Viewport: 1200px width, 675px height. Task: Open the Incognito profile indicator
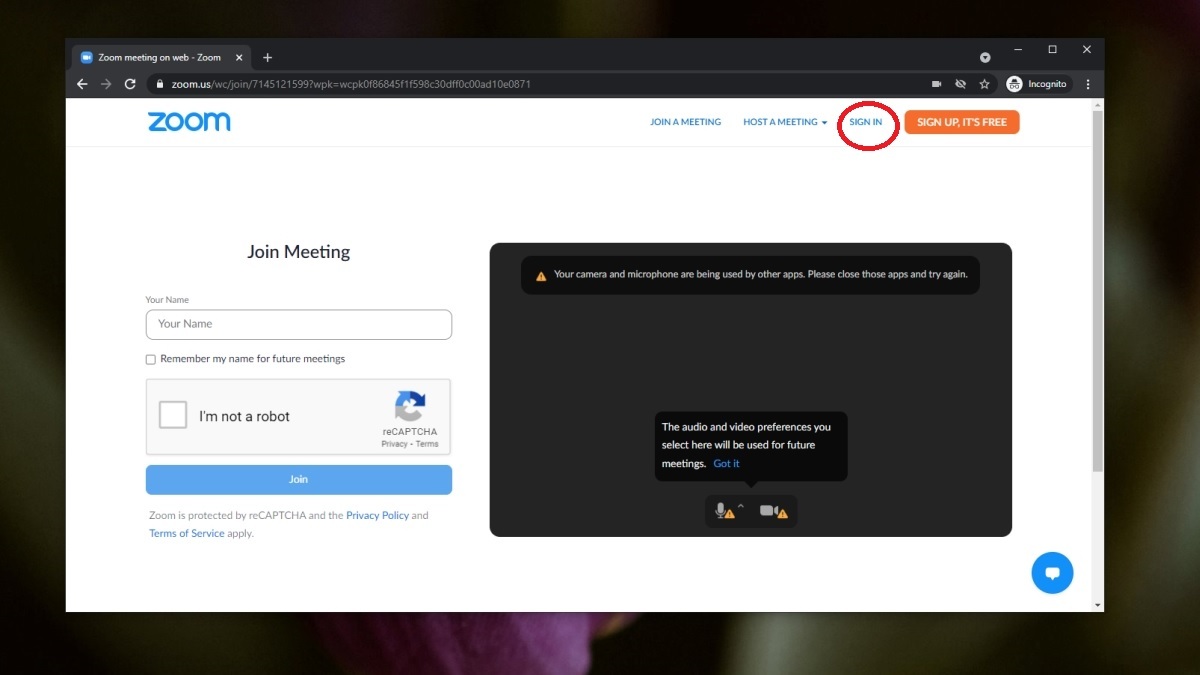[x=1037, y=84]
